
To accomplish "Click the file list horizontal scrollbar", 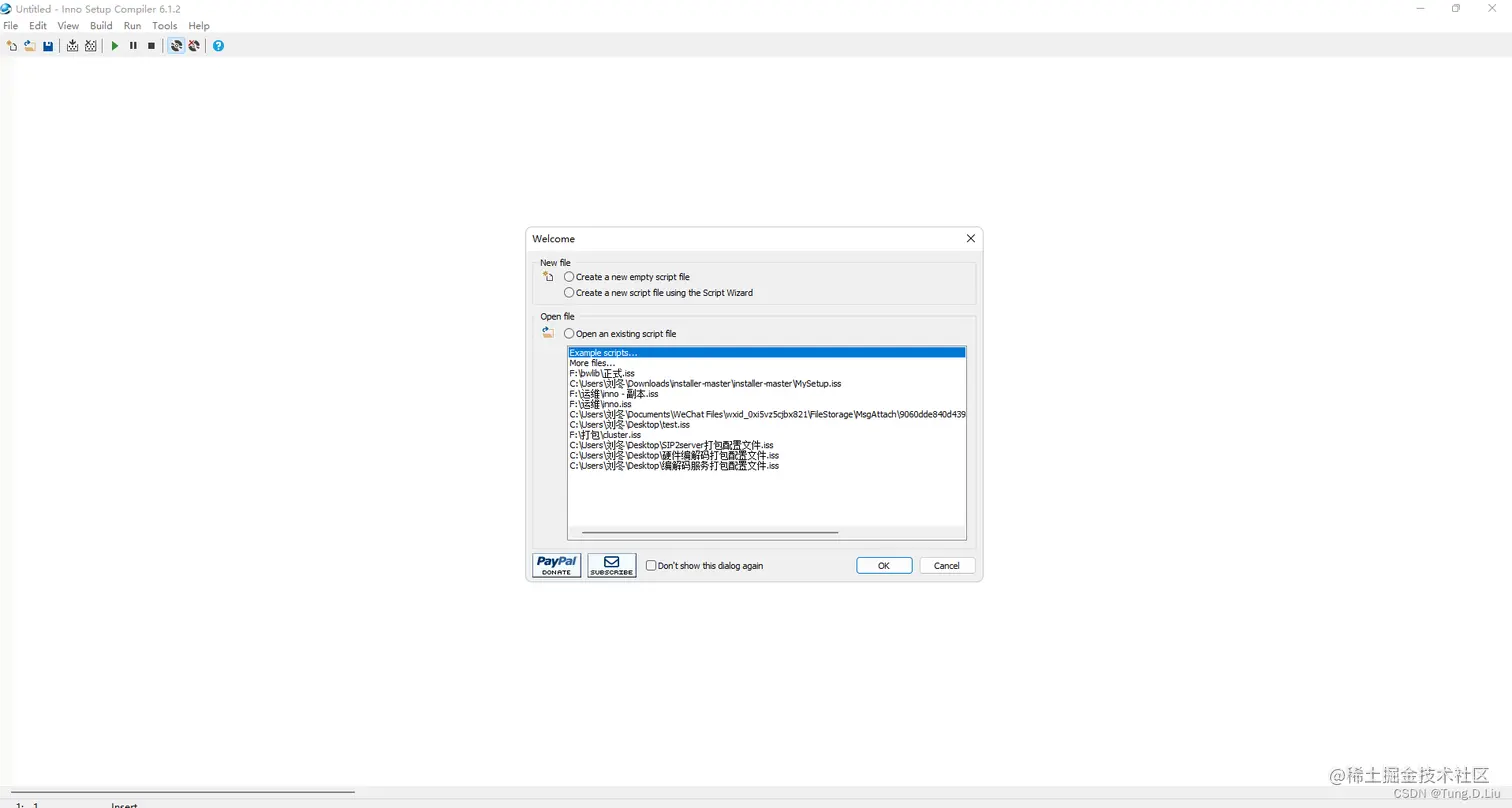I will (710, 533).
